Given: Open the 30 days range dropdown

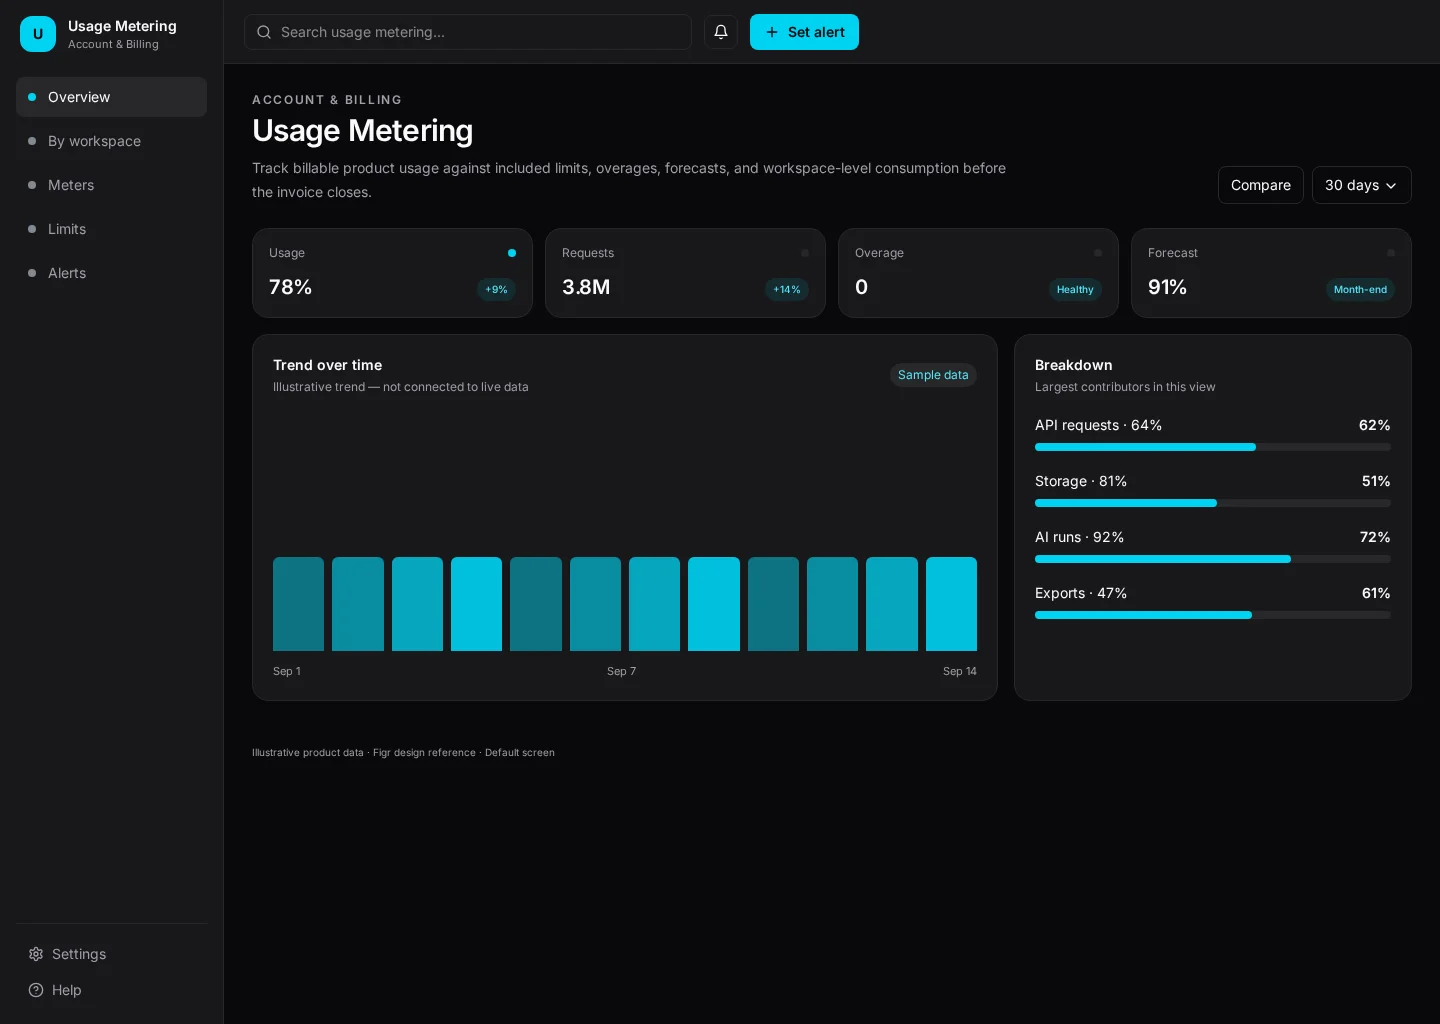Looking at the screenshot, I should (x=1362, y=185).
